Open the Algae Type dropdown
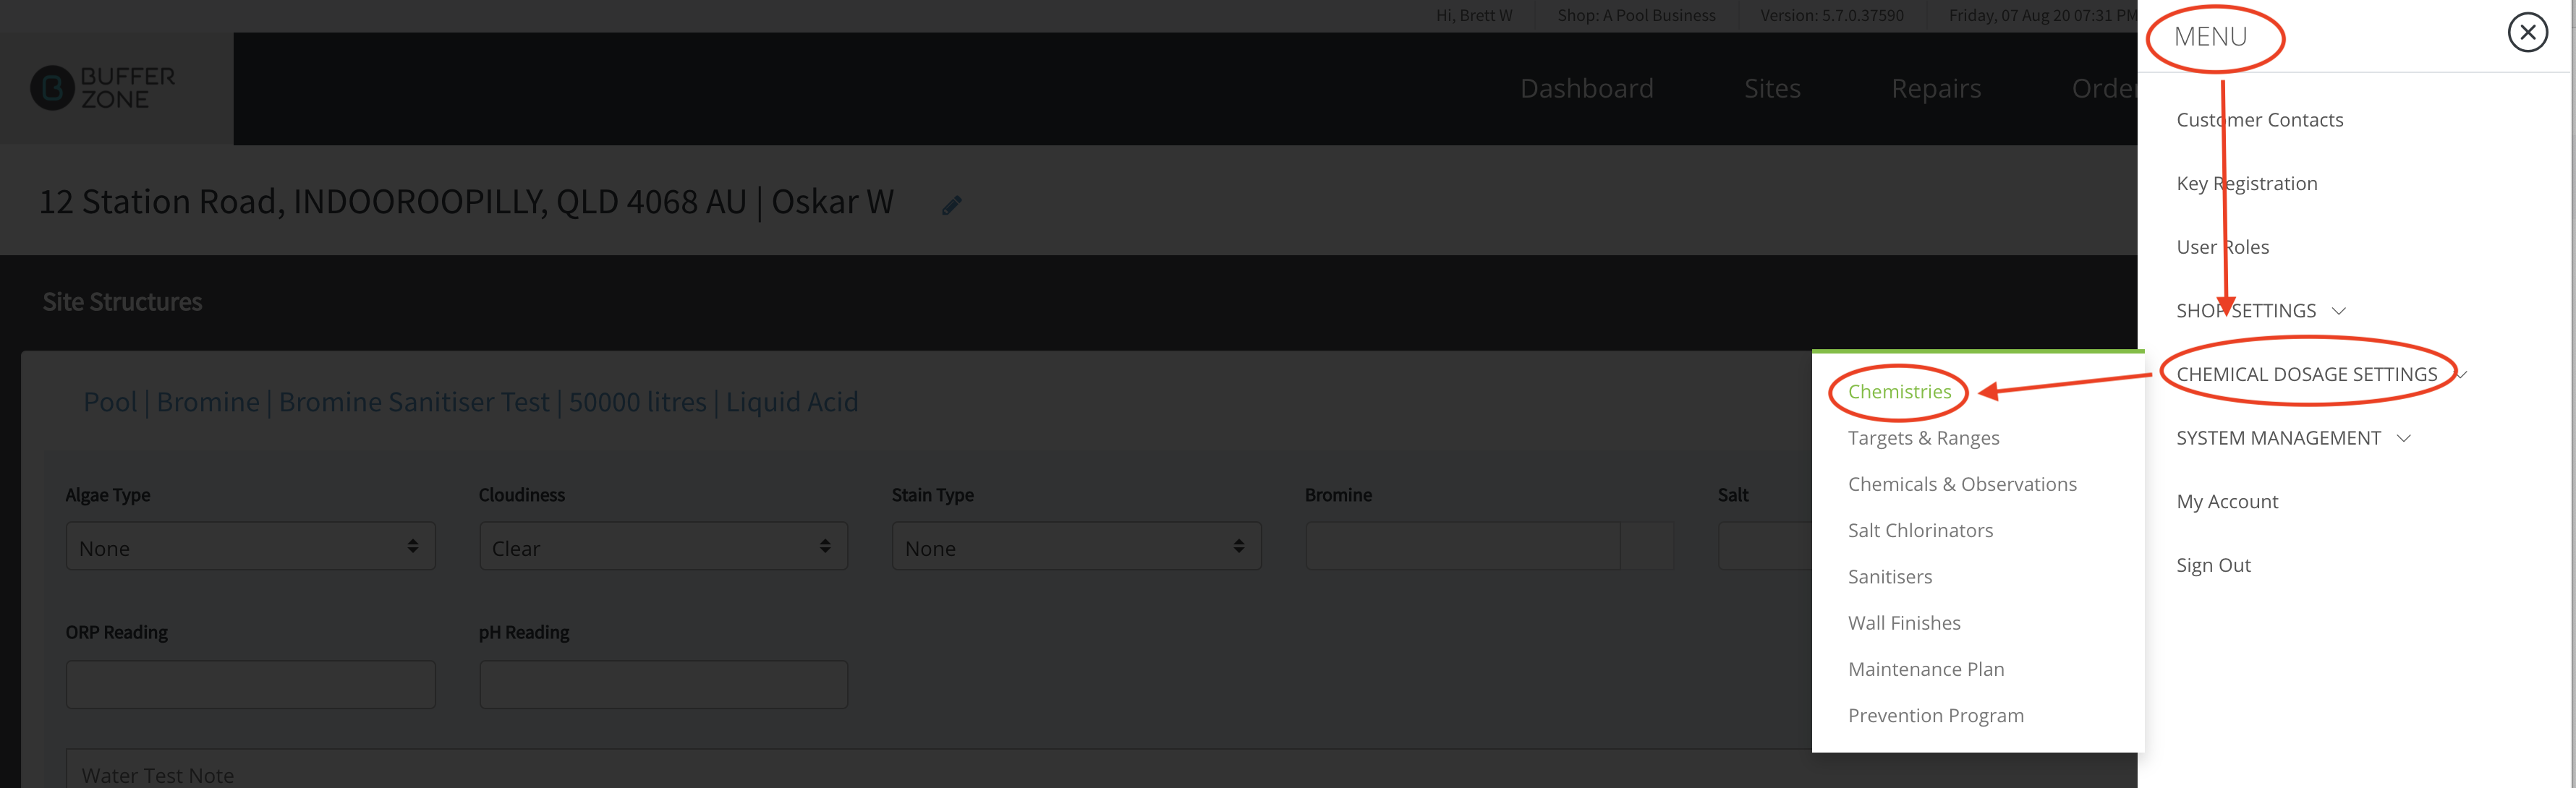The height and width of the screenshot is (788, 2576). (x=250, y=547)
